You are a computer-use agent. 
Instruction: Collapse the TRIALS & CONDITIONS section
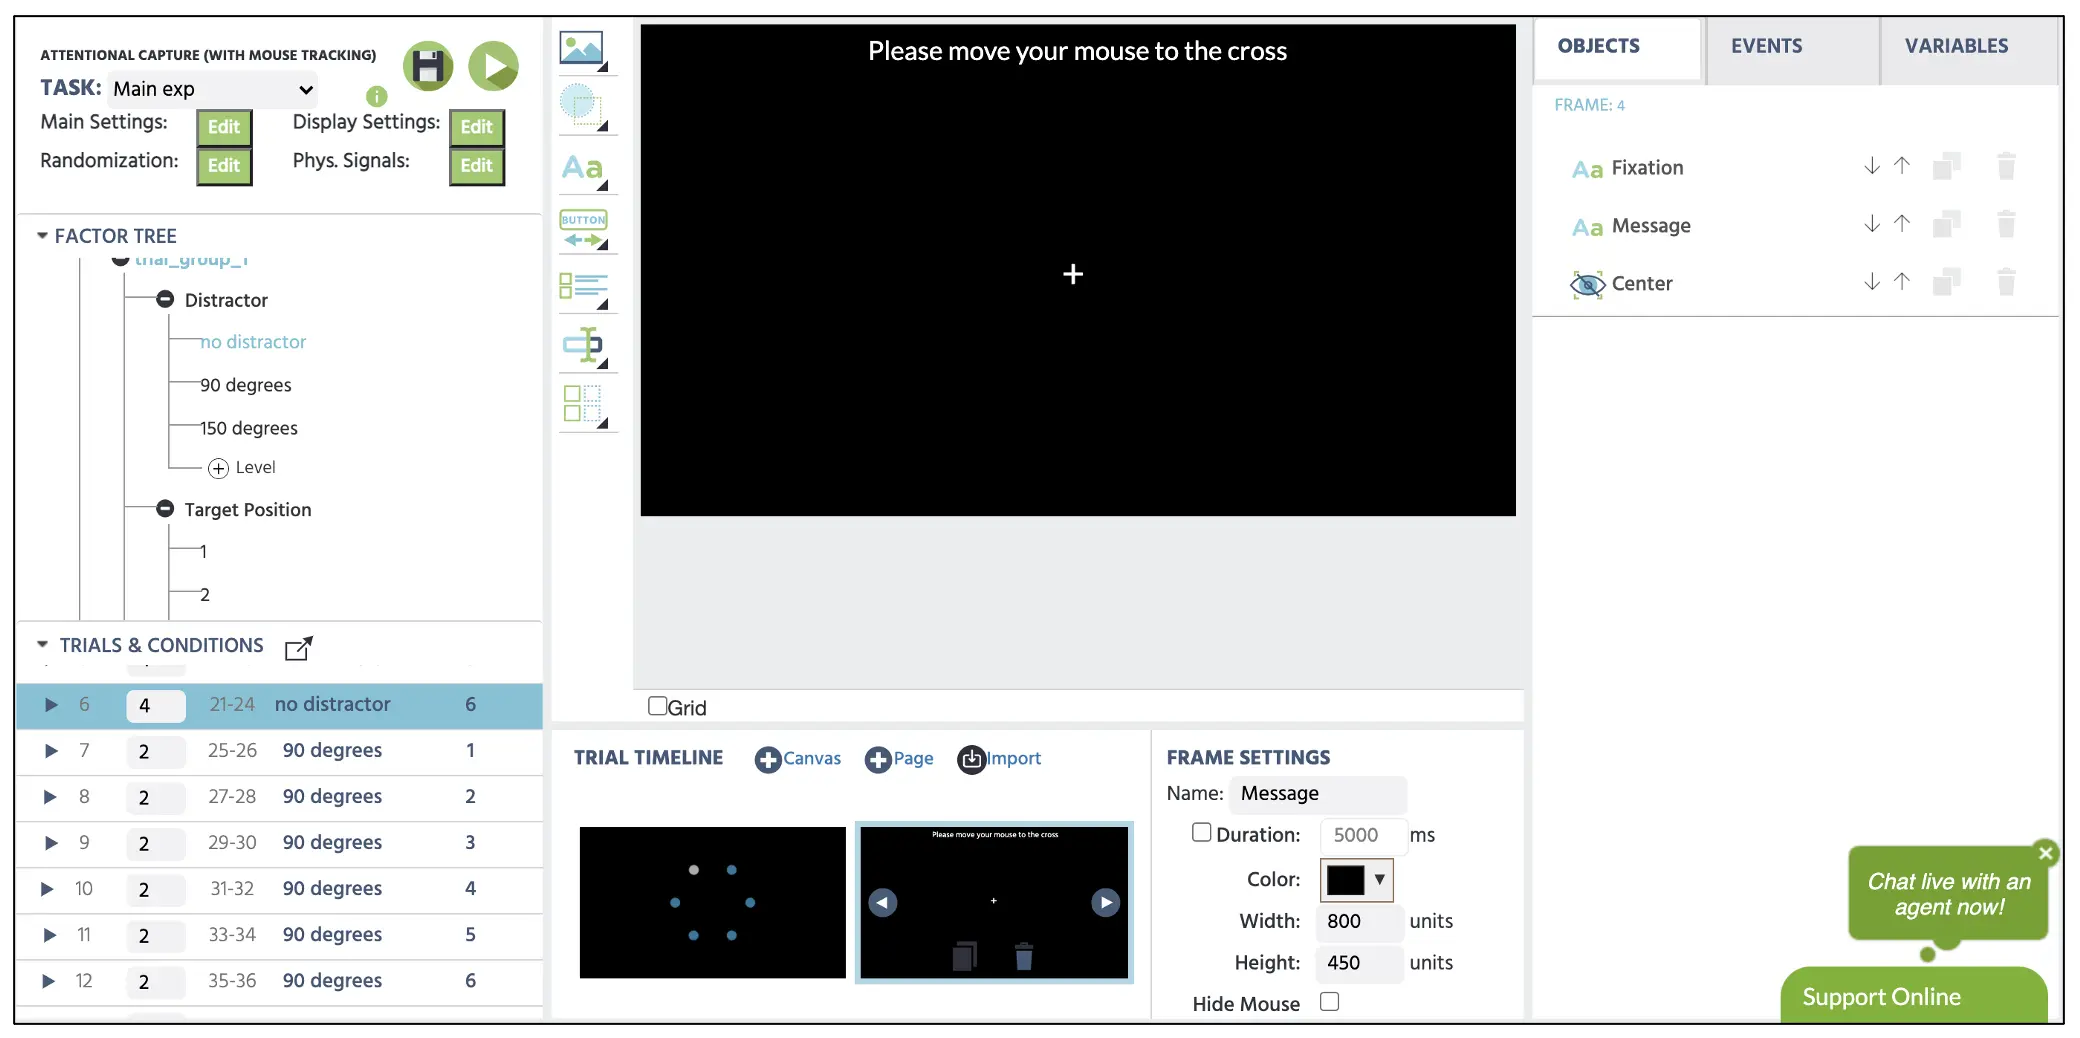(42, 645)
